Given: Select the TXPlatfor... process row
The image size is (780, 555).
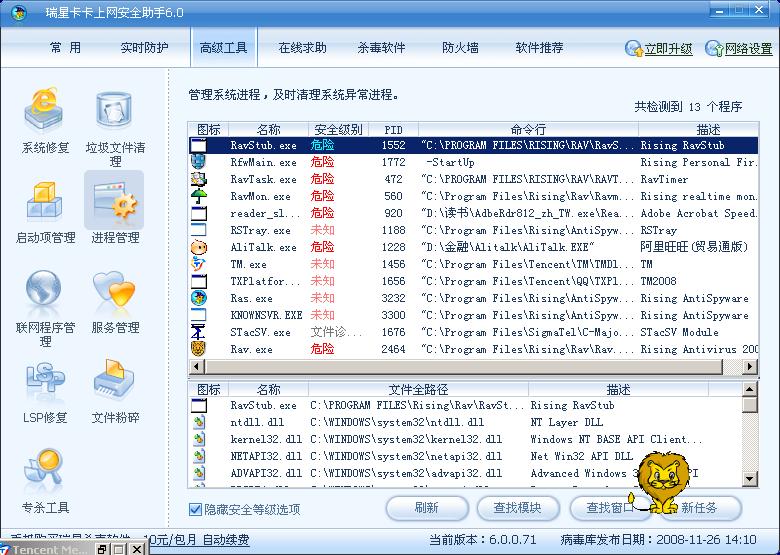Looking at the screenshot, I should click(473, 281).
